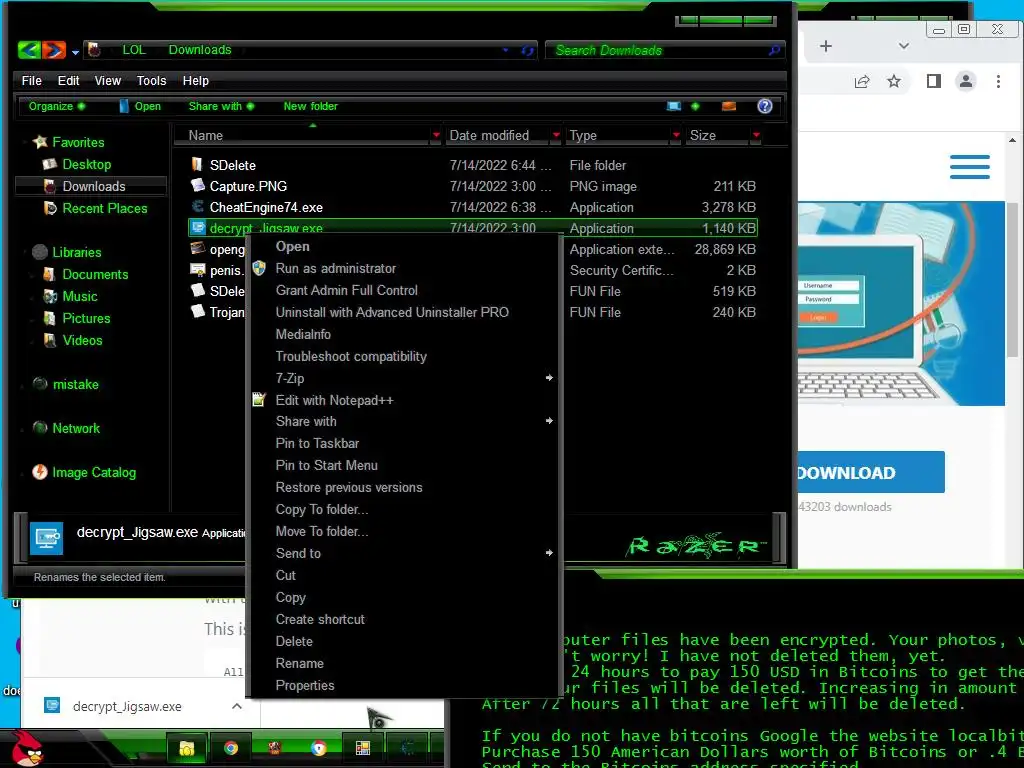Image resolution: width=1024 pixels, height=768 pixels.
Task: Select Troubleshoot compatibility
Action: tap(351, 357)
